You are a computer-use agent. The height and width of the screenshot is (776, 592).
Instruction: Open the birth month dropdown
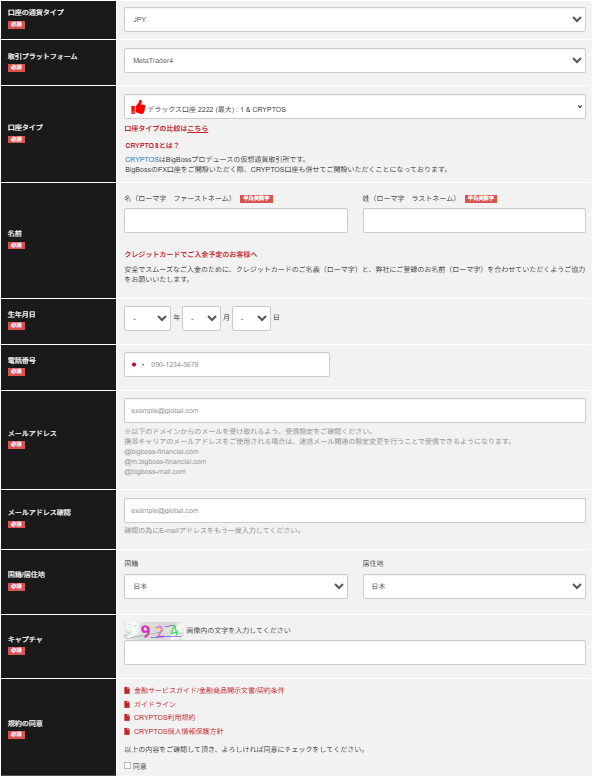tap(201, 318)
